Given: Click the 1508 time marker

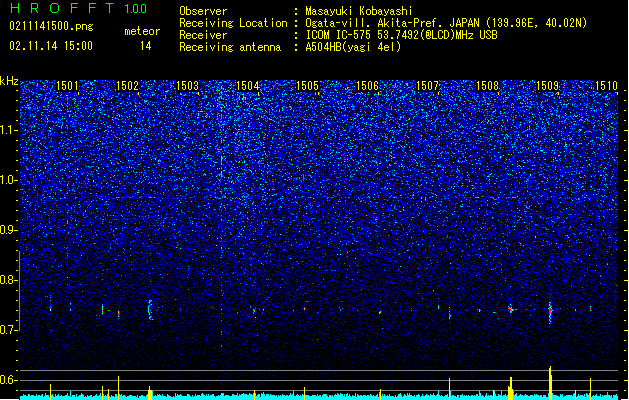Looking at the screenshot, I should (x=487, y=86).
